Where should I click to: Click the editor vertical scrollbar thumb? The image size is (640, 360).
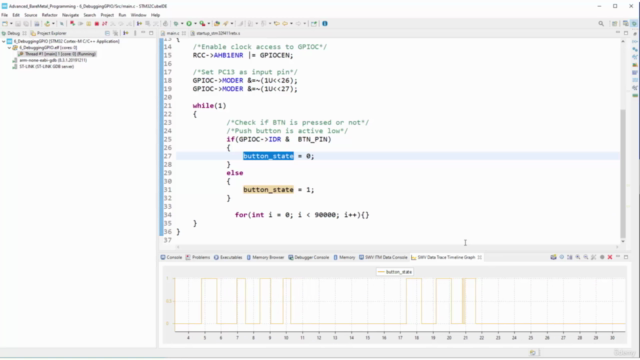622,173
